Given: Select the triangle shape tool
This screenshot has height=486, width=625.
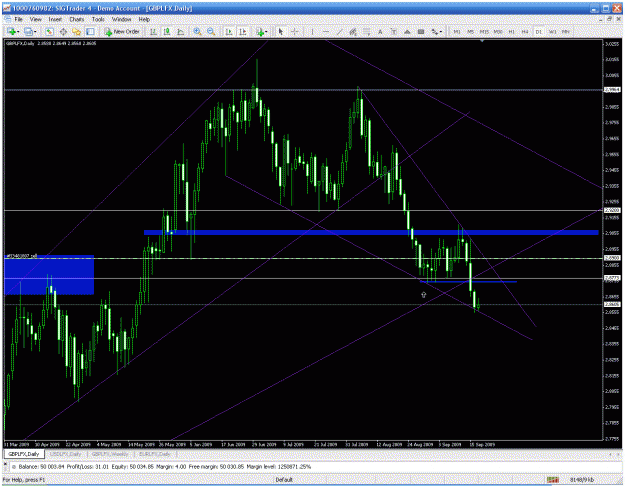Looking at the screenshot, I should (407, 31).
